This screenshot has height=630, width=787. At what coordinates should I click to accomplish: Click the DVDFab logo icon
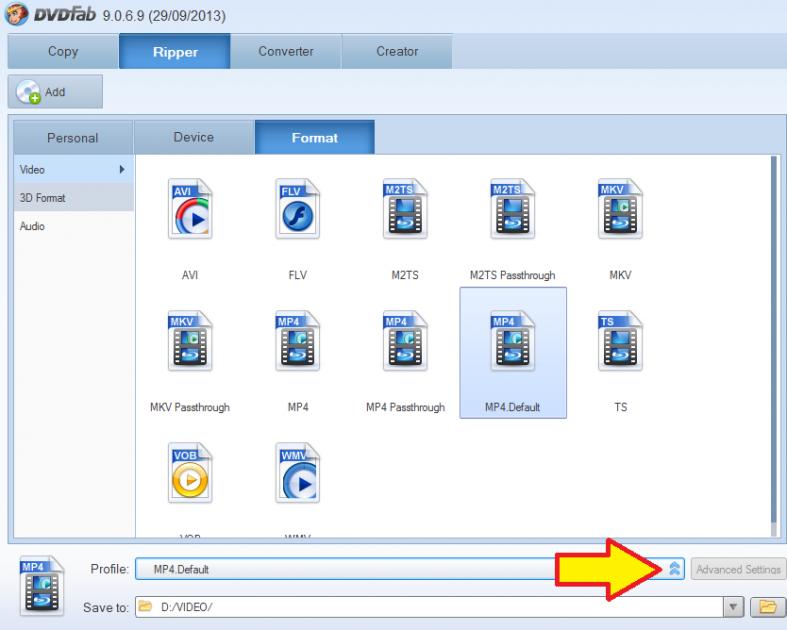point(17,14)
